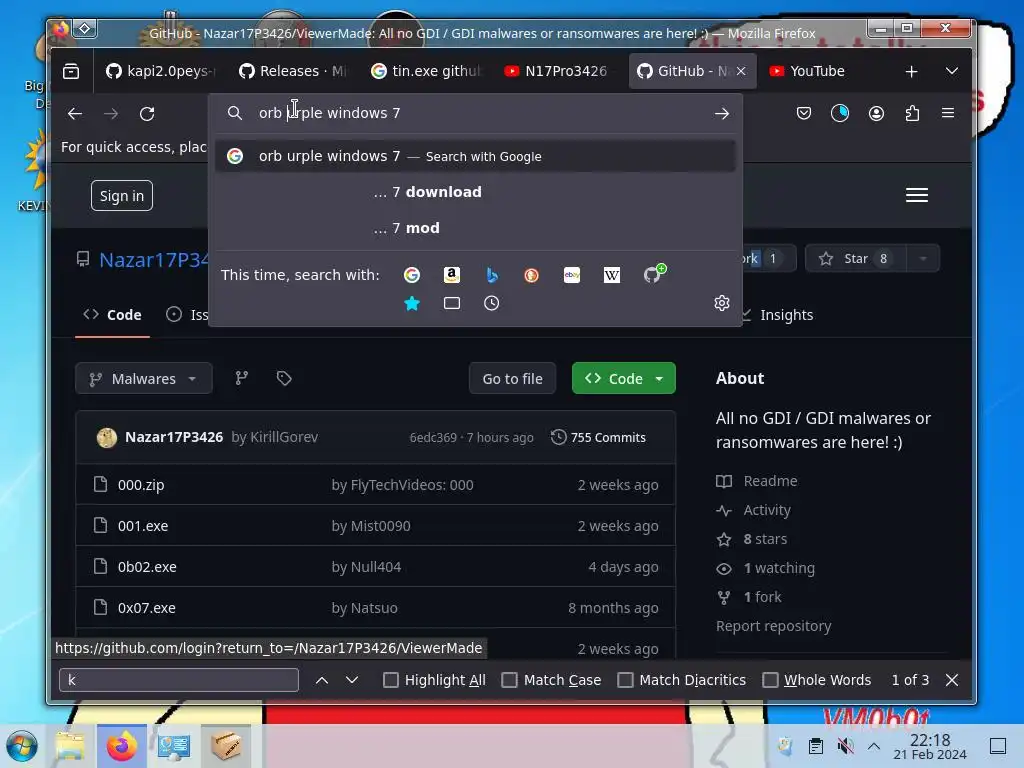View tags icon in the repository toolbar
This screenshot has width=1024, height=768.
tap(284, 378)
